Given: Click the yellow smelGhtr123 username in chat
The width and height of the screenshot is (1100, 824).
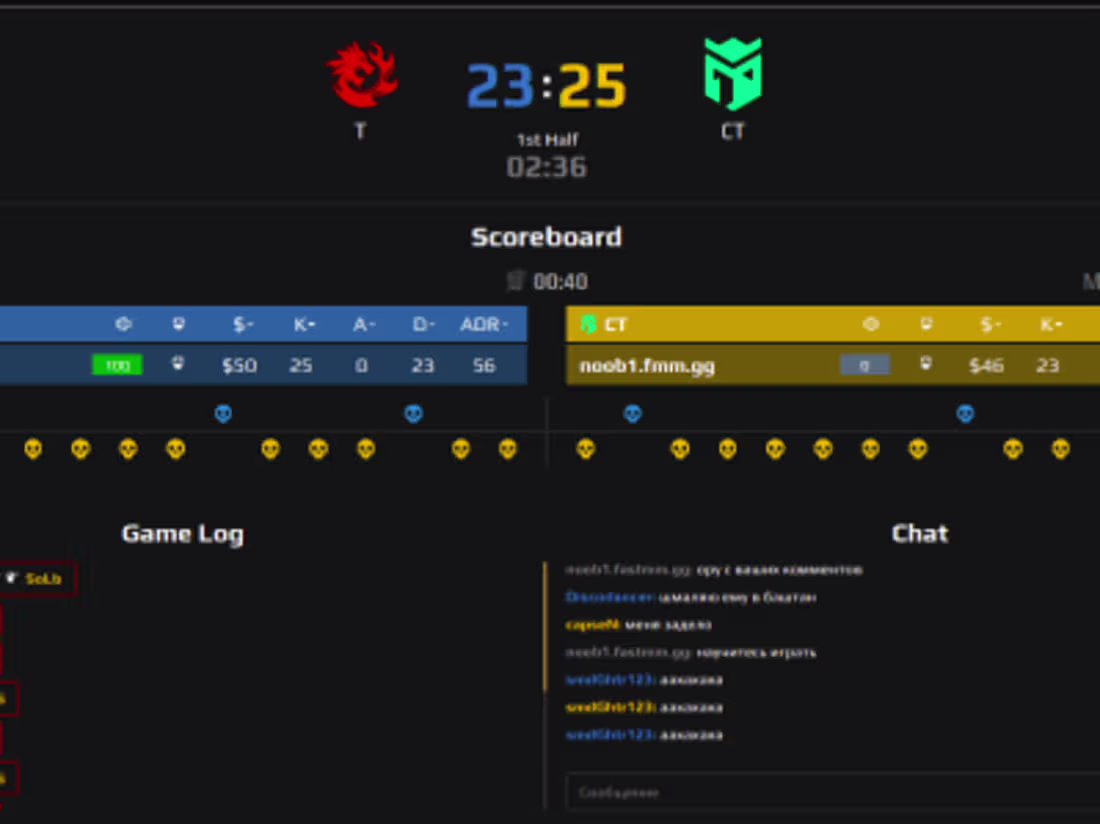Looking at the screenshot, I should pyautogui.click(x=610, y=707).
